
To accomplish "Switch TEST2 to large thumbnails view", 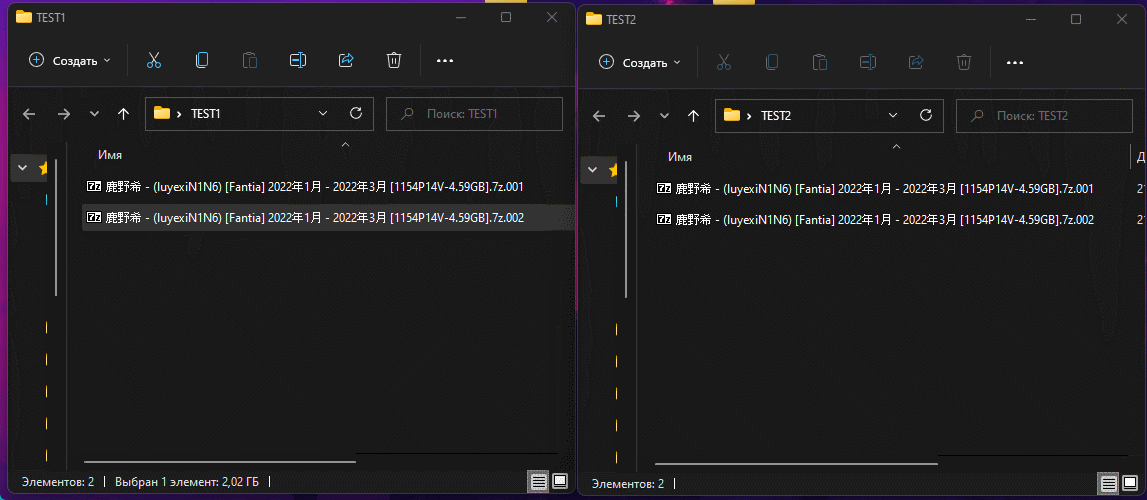I will point(1129,483).
